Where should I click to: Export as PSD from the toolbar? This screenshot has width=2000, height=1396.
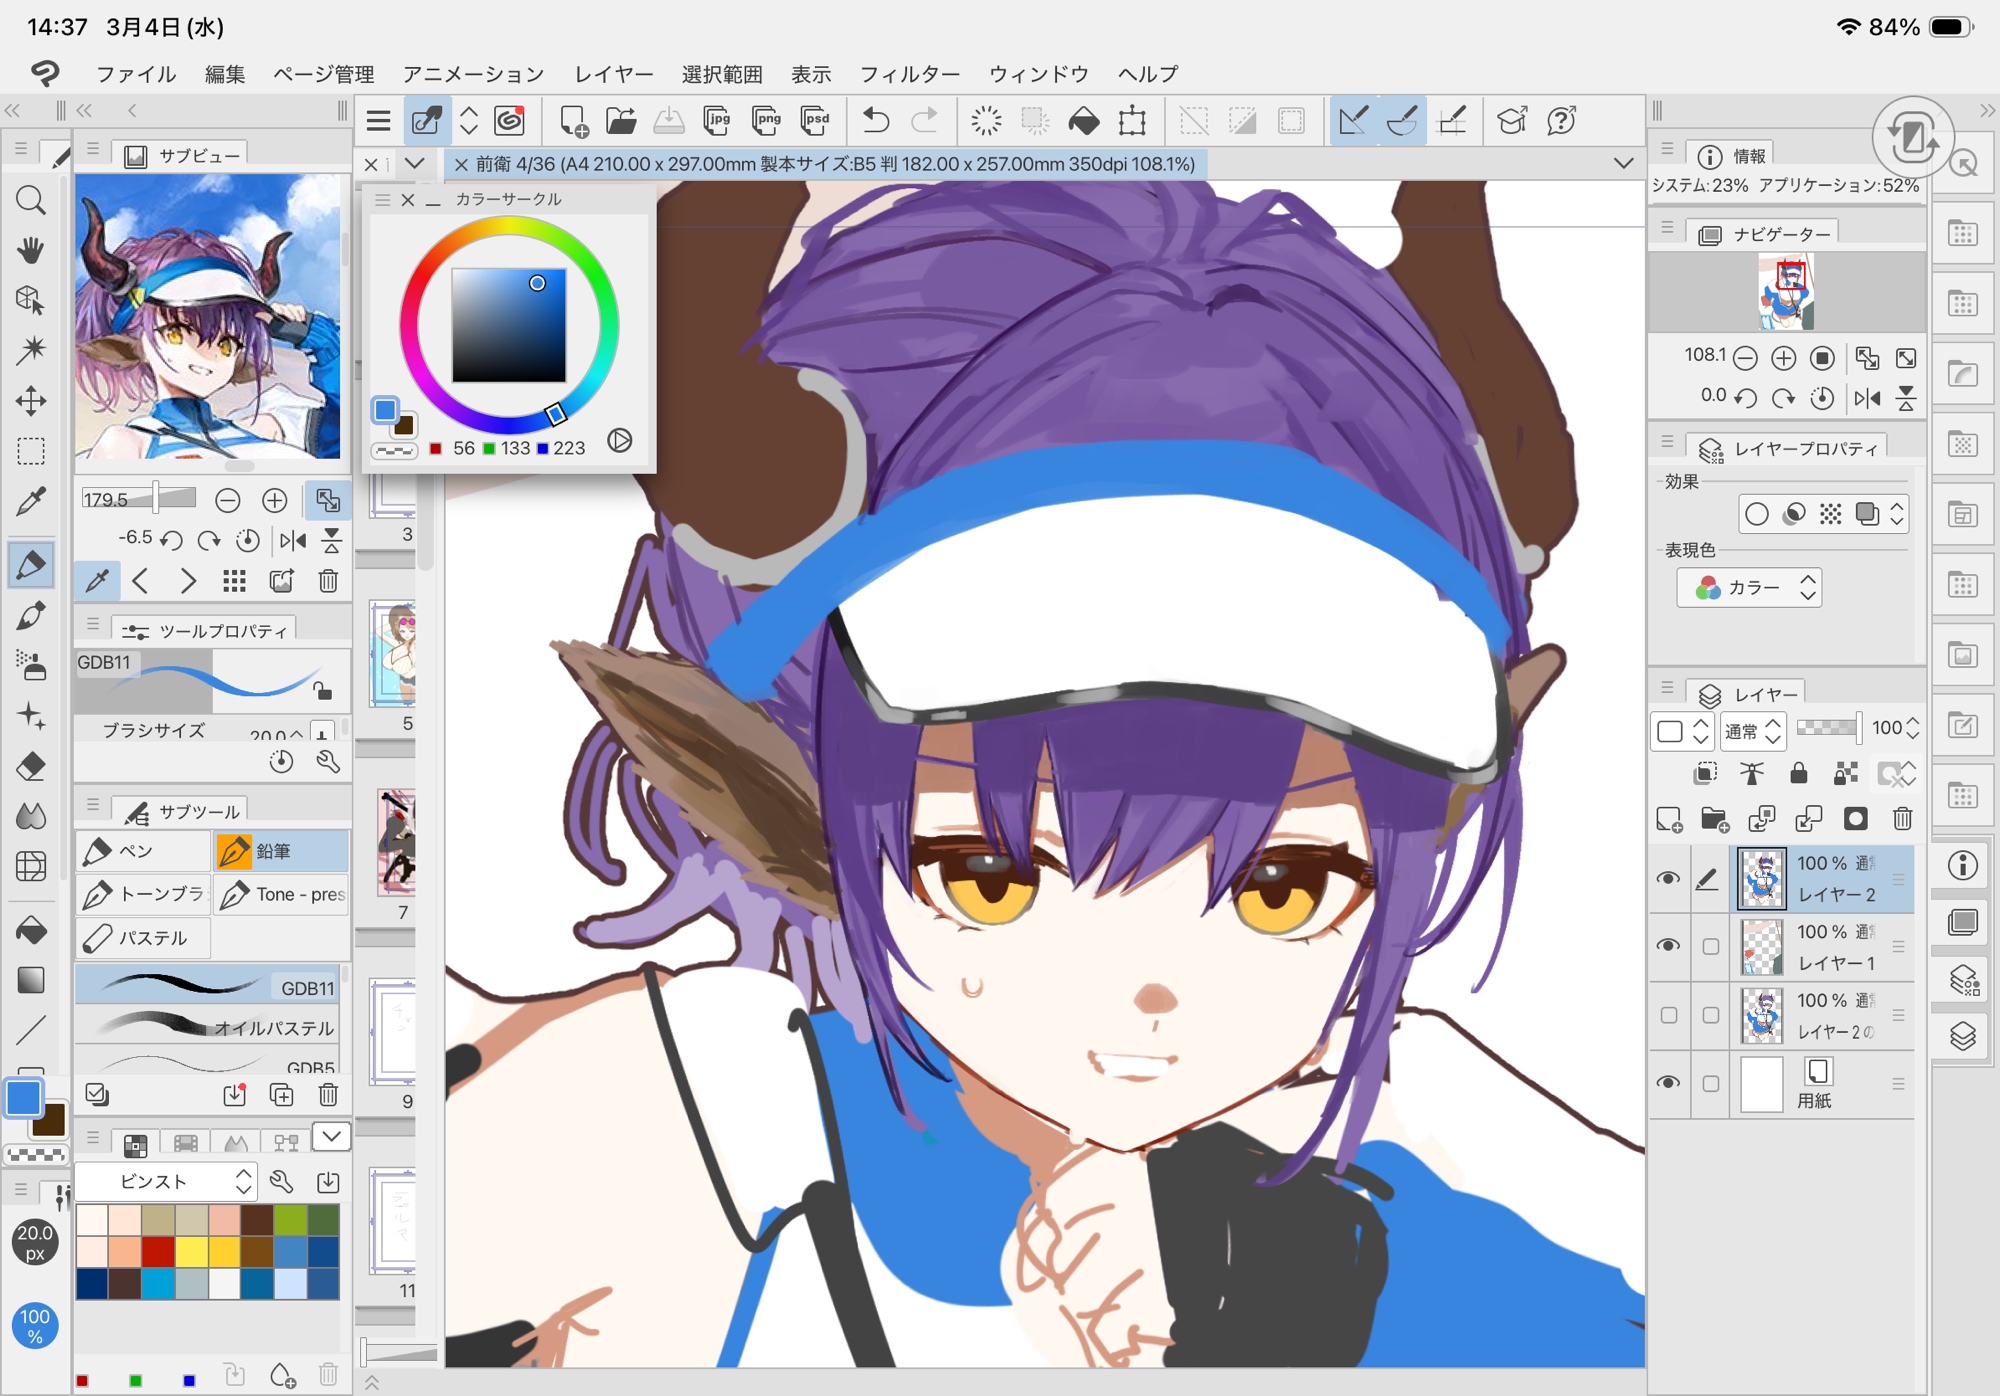click(x=815, y=122)
